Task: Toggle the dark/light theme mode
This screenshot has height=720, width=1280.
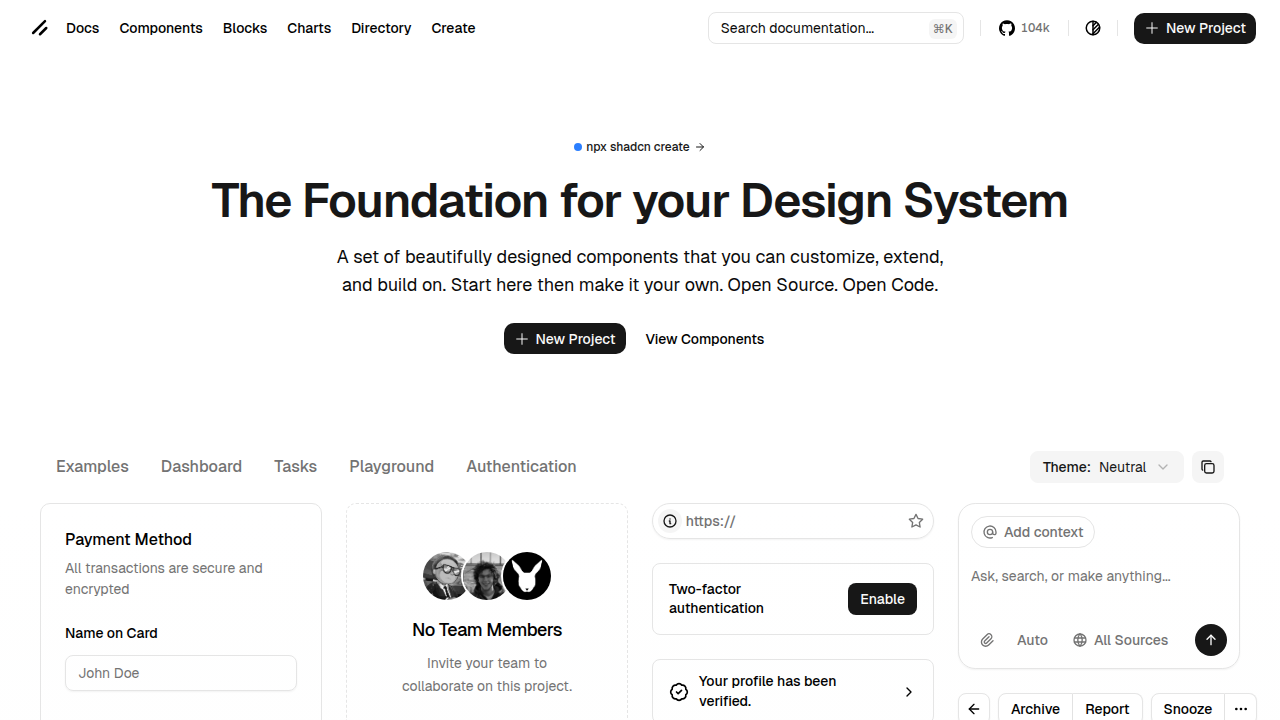Action: (x=1093, y=28)
